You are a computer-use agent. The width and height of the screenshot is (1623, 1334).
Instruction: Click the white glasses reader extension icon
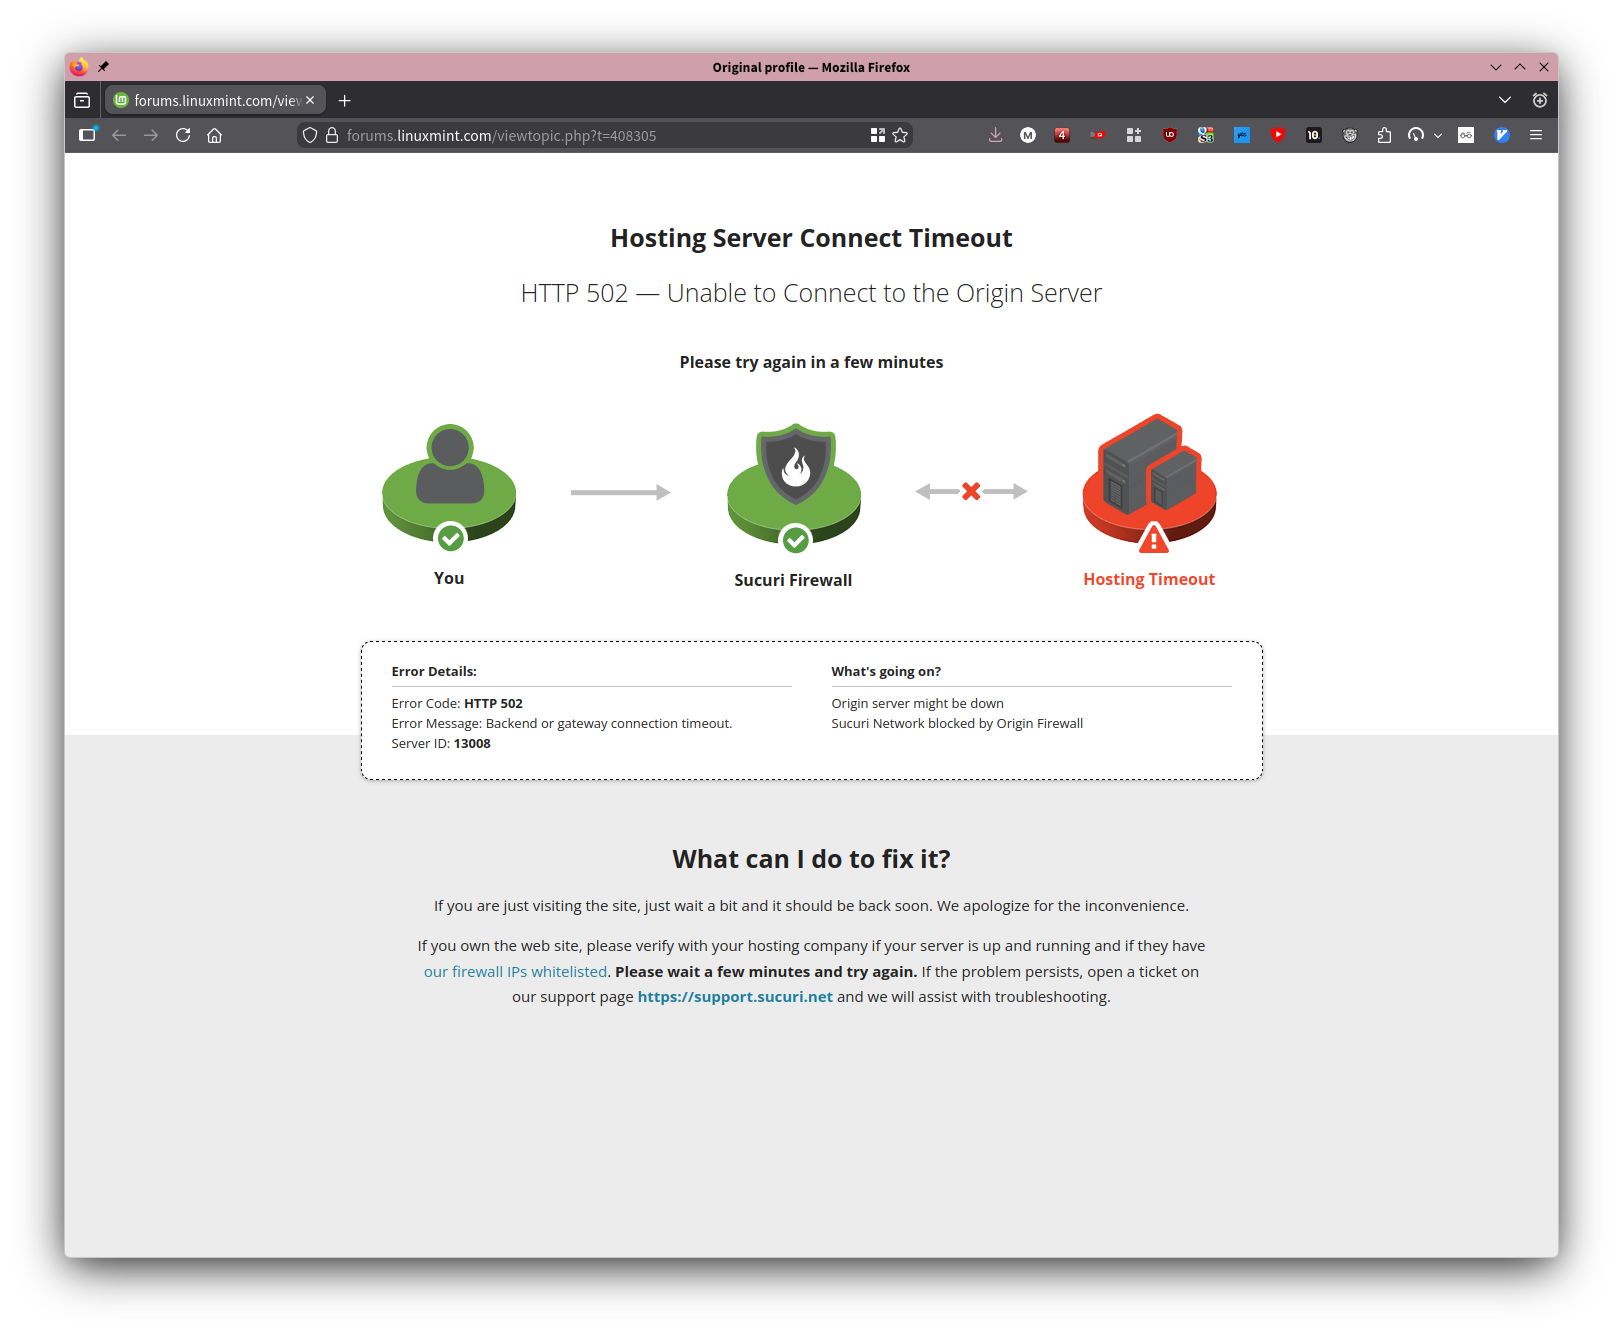point(1466,135)
